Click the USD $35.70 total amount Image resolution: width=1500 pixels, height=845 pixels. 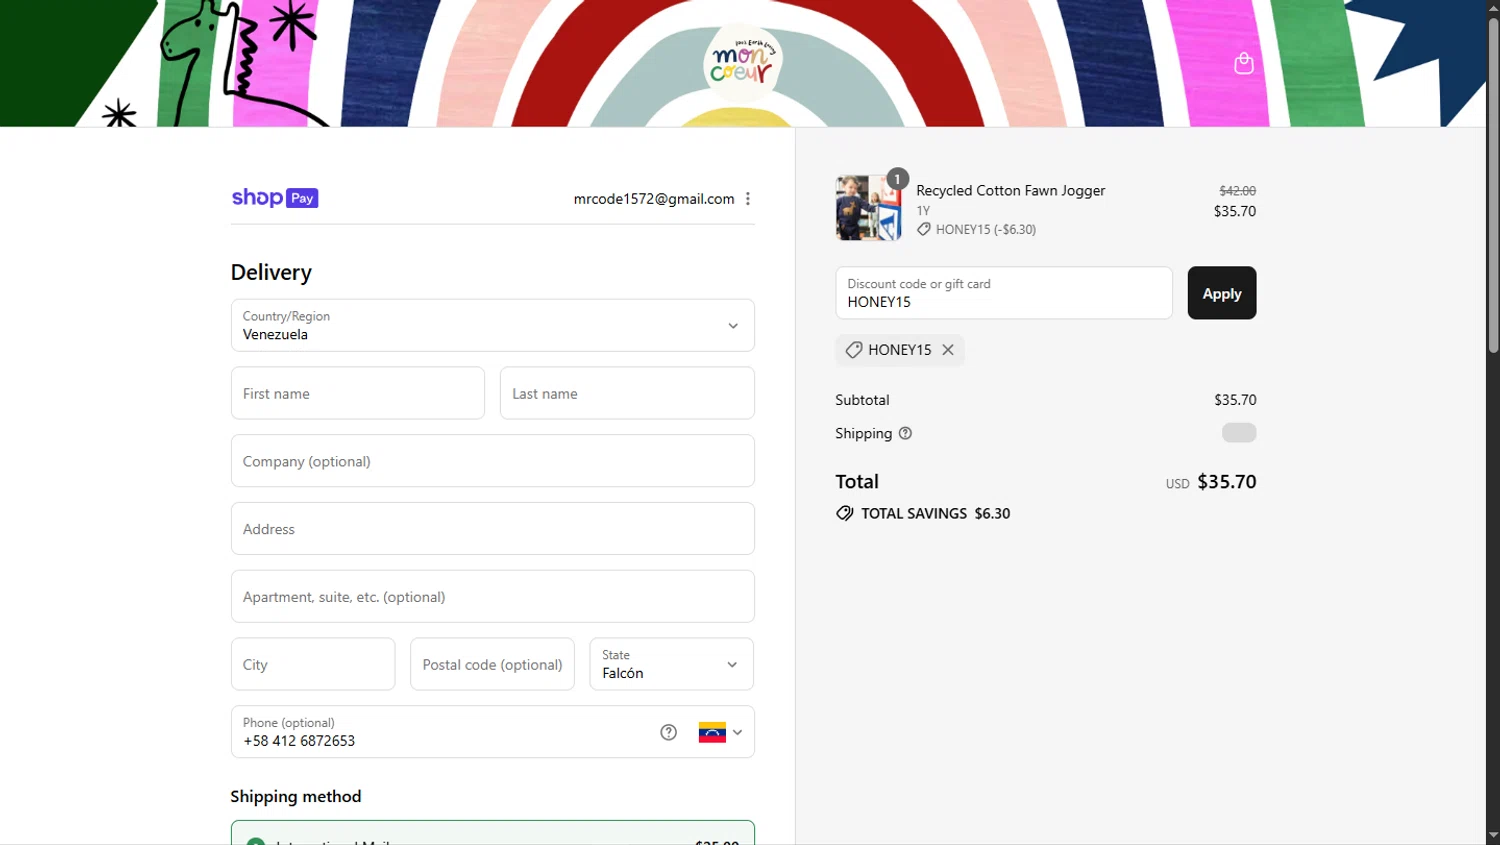coord(1211,482)
